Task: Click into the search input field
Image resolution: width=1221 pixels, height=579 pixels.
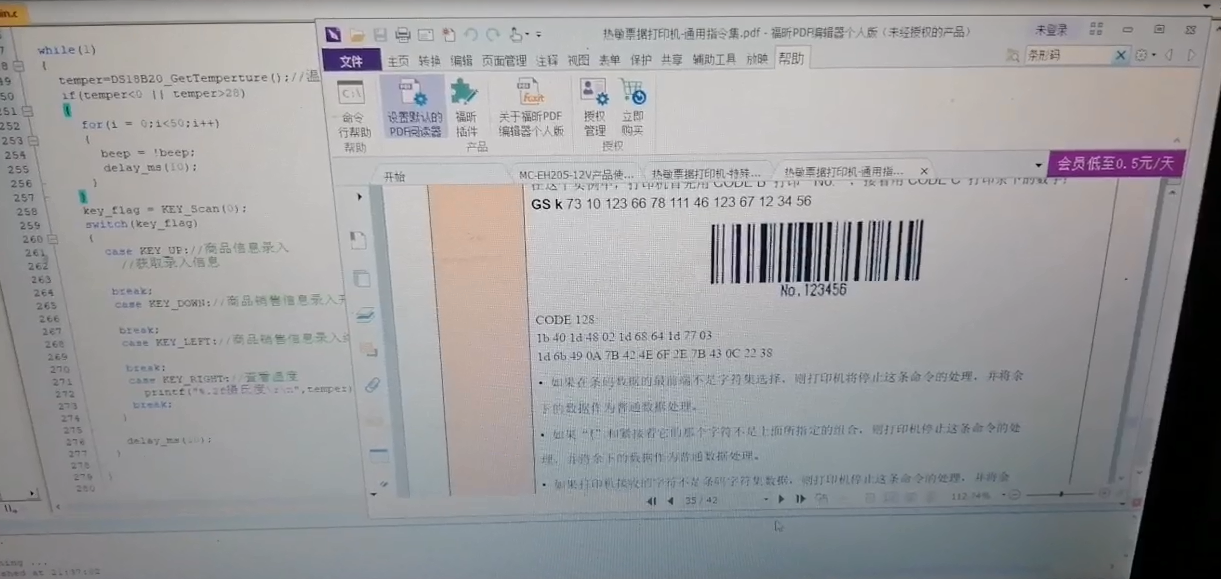Action: (x=1068, y=55)
